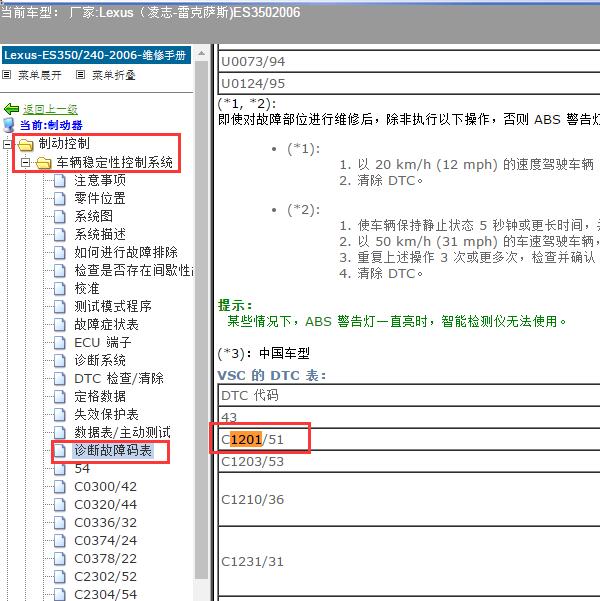Select the 诊断故障码表 entry
Image resolution: width=600 pixels, height=601 pixels.
113,450
